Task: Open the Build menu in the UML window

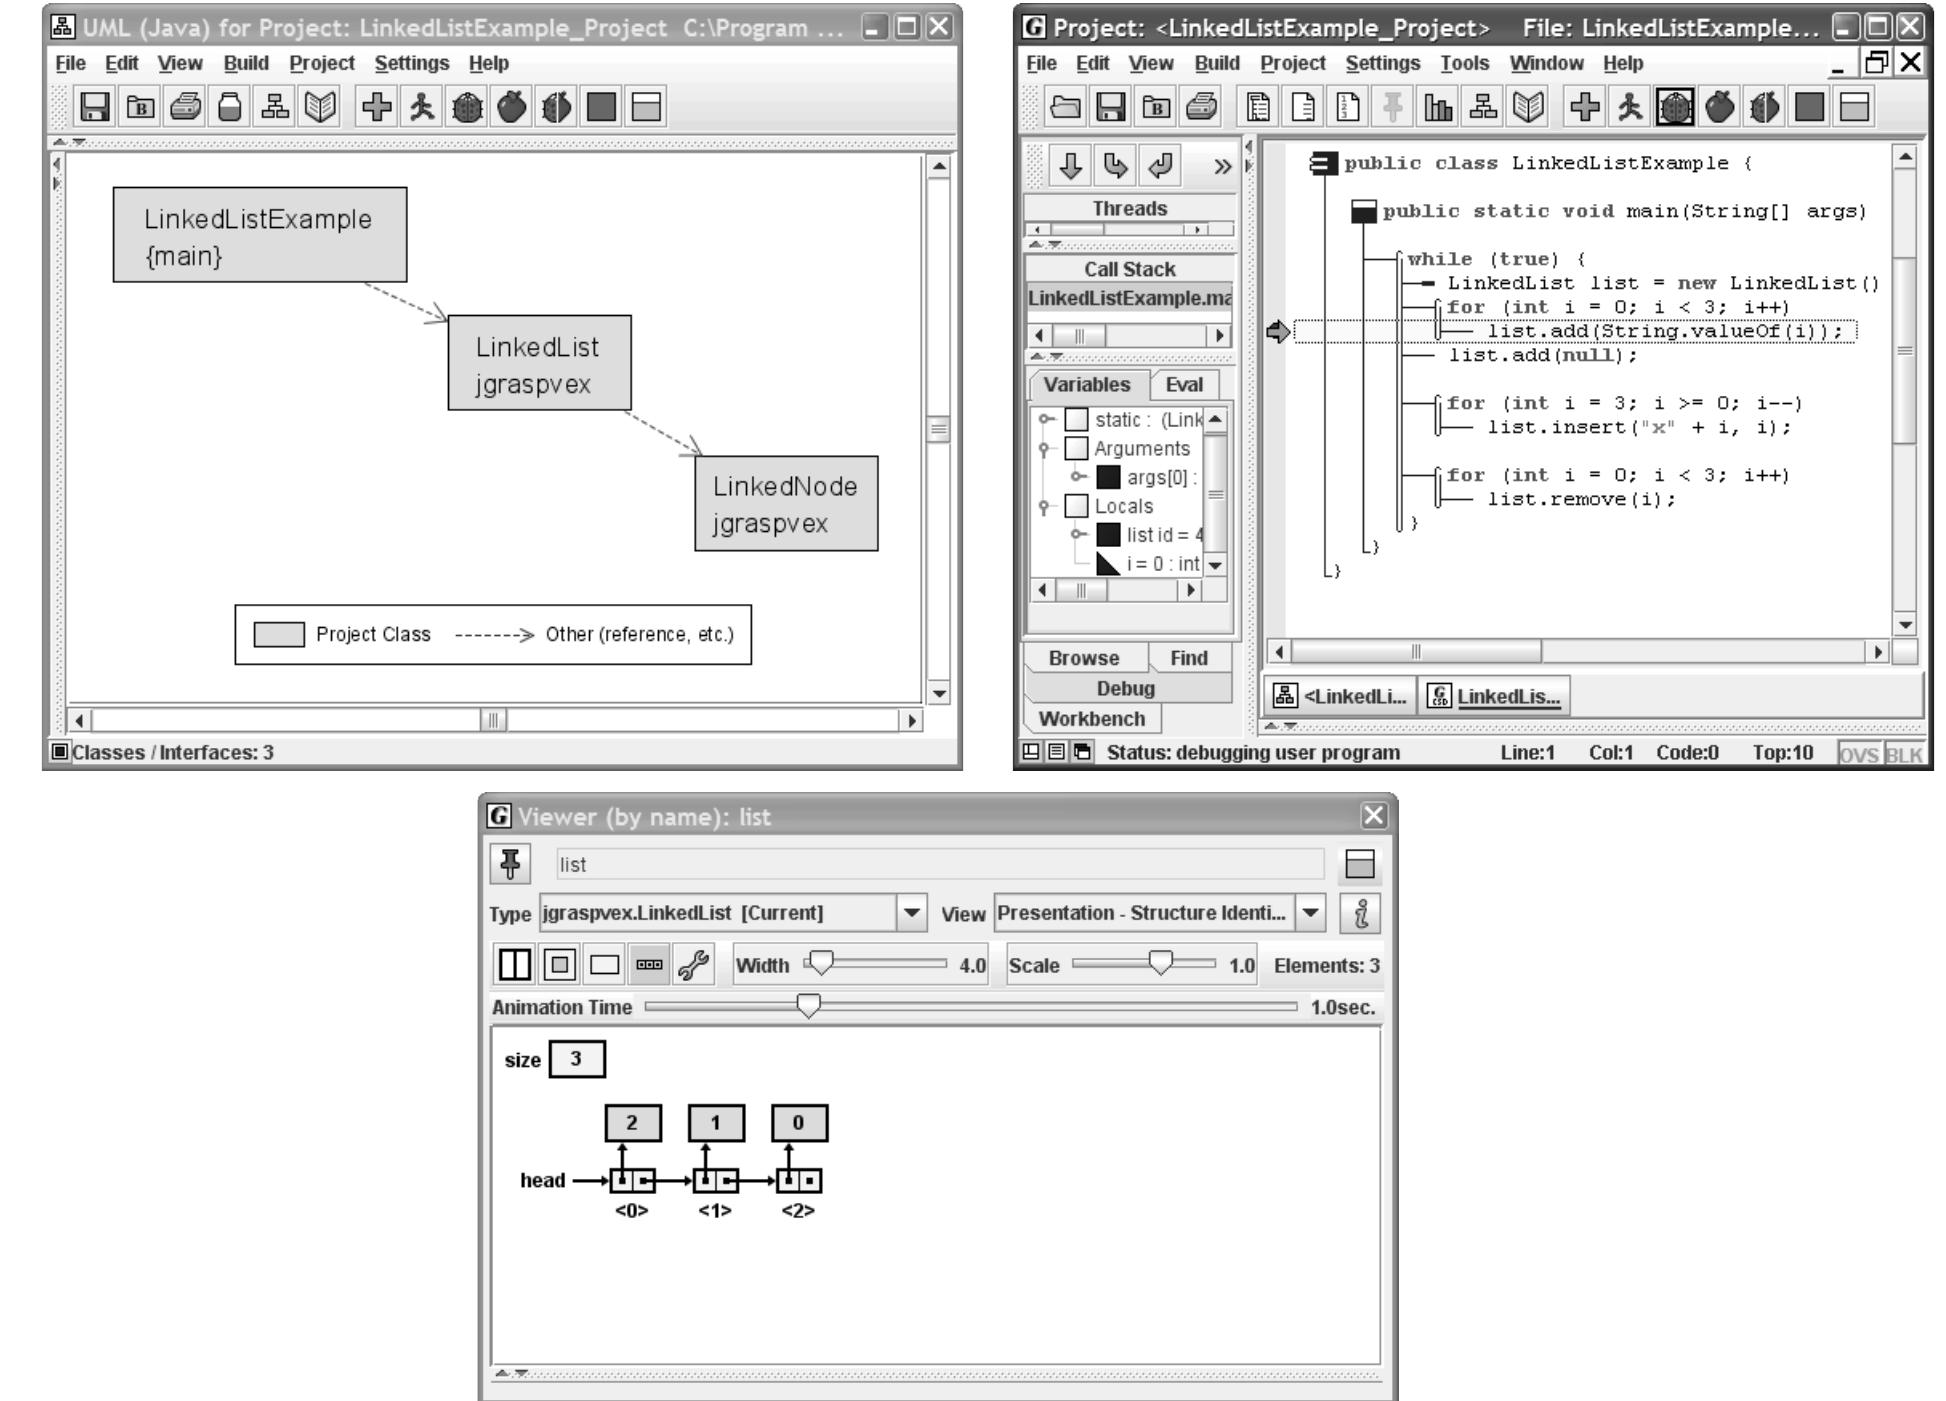Action: click(246, 63)
